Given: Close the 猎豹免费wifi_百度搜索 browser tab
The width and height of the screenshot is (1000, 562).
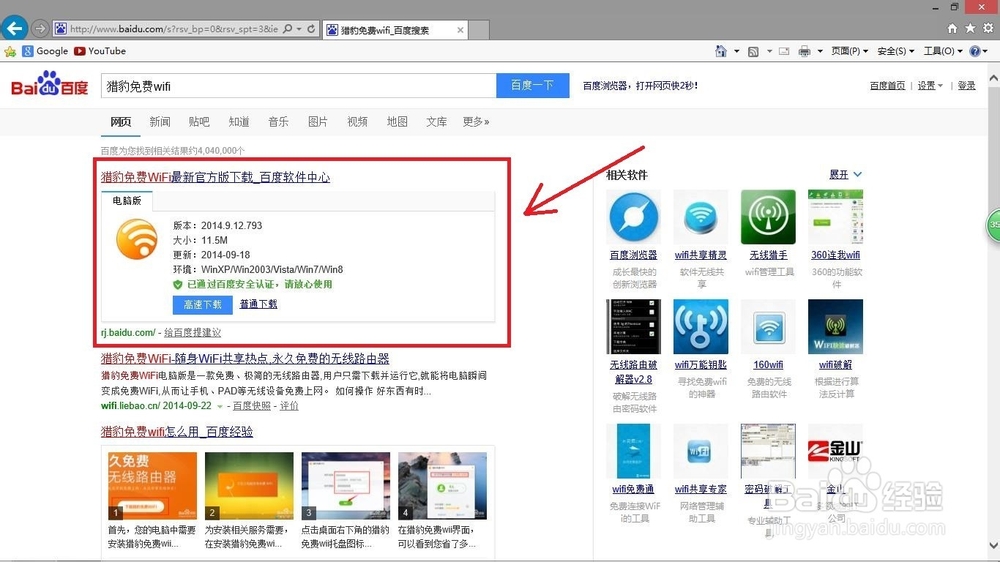Looking at the screenshot, I should click(460, 30).
